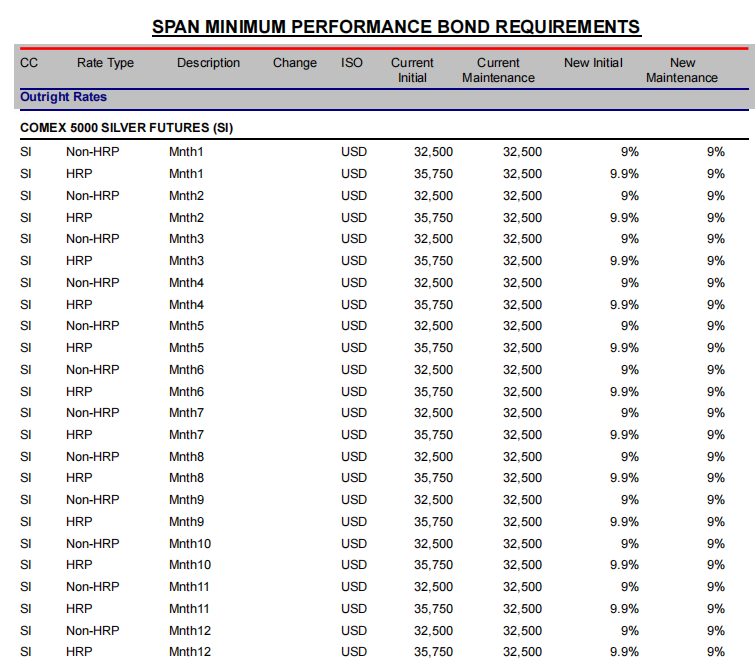Select the Current Maintenance column header
The width and height of the screenshot is (755, 662).
pyautogui.click(x=498, y=70)
